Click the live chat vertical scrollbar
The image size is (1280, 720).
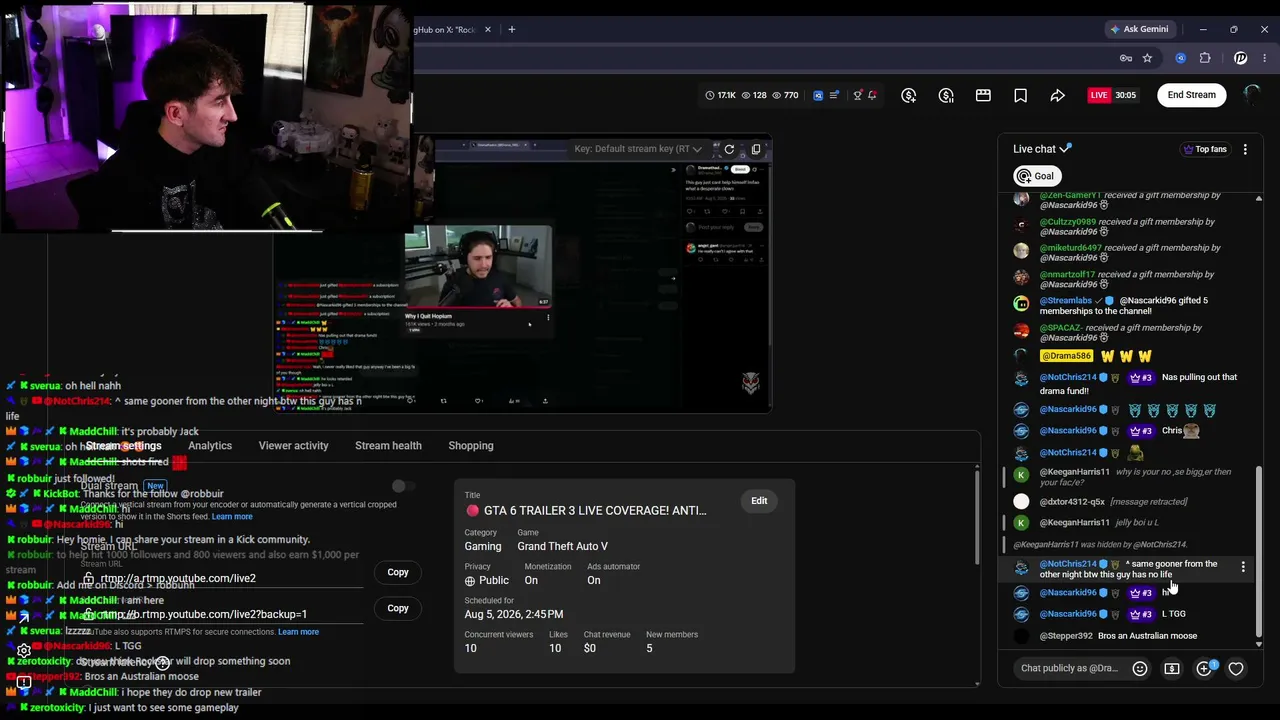(x=1258, y=550)
